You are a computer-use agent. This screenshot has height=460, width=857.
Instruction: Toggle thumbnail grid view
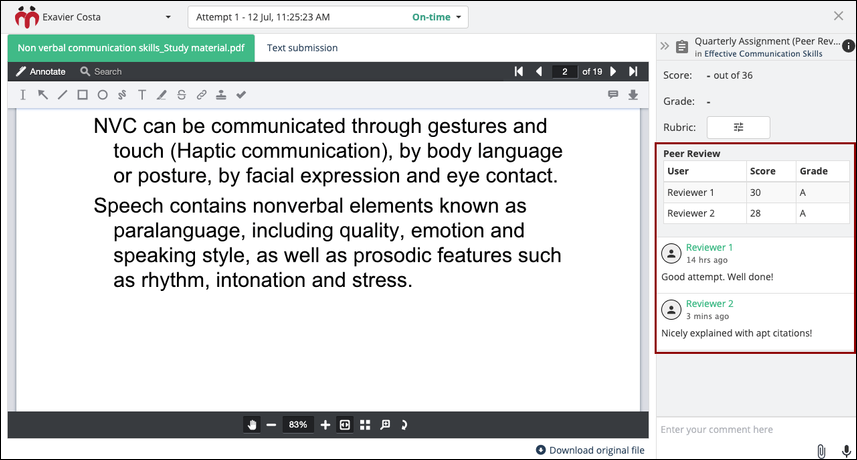[365, 424]
